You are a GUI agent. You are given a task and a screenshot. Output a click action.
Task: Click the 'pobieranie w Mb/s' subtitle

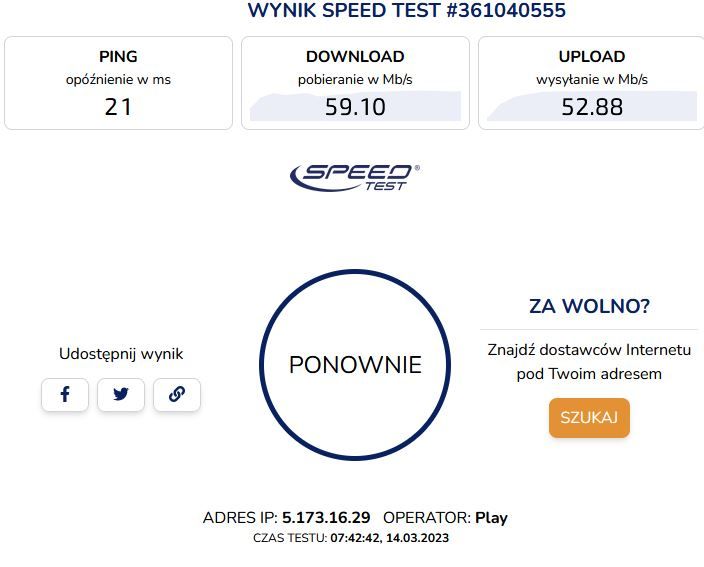355,79
